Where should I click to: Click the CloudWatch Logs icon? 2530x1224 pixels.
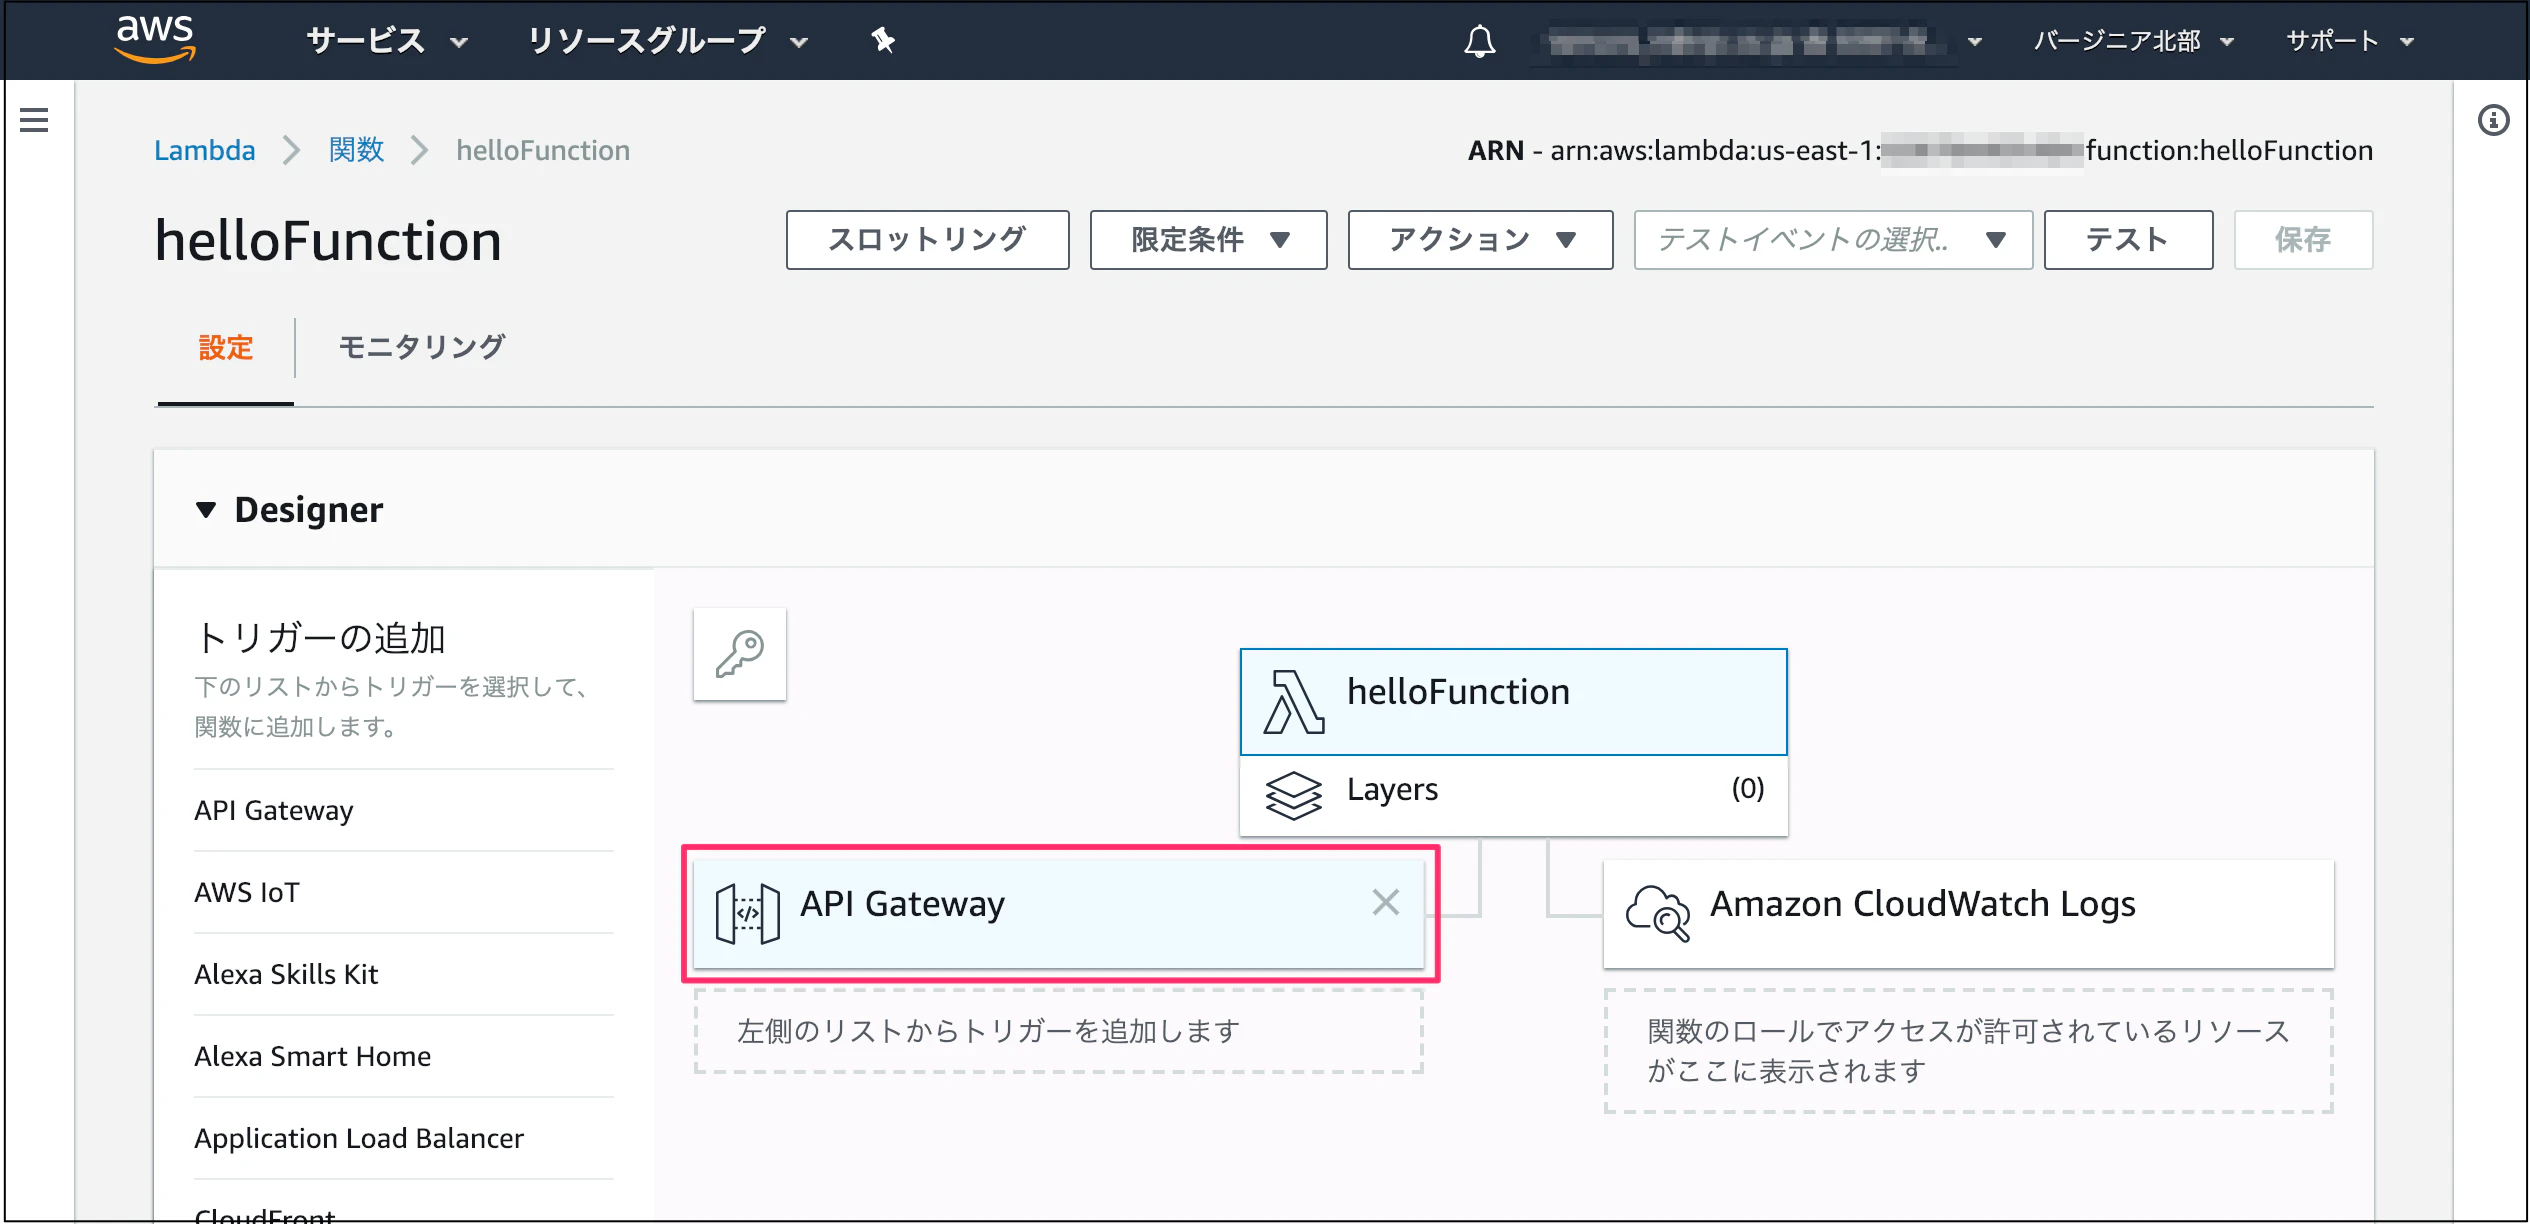pos(1658,913)
